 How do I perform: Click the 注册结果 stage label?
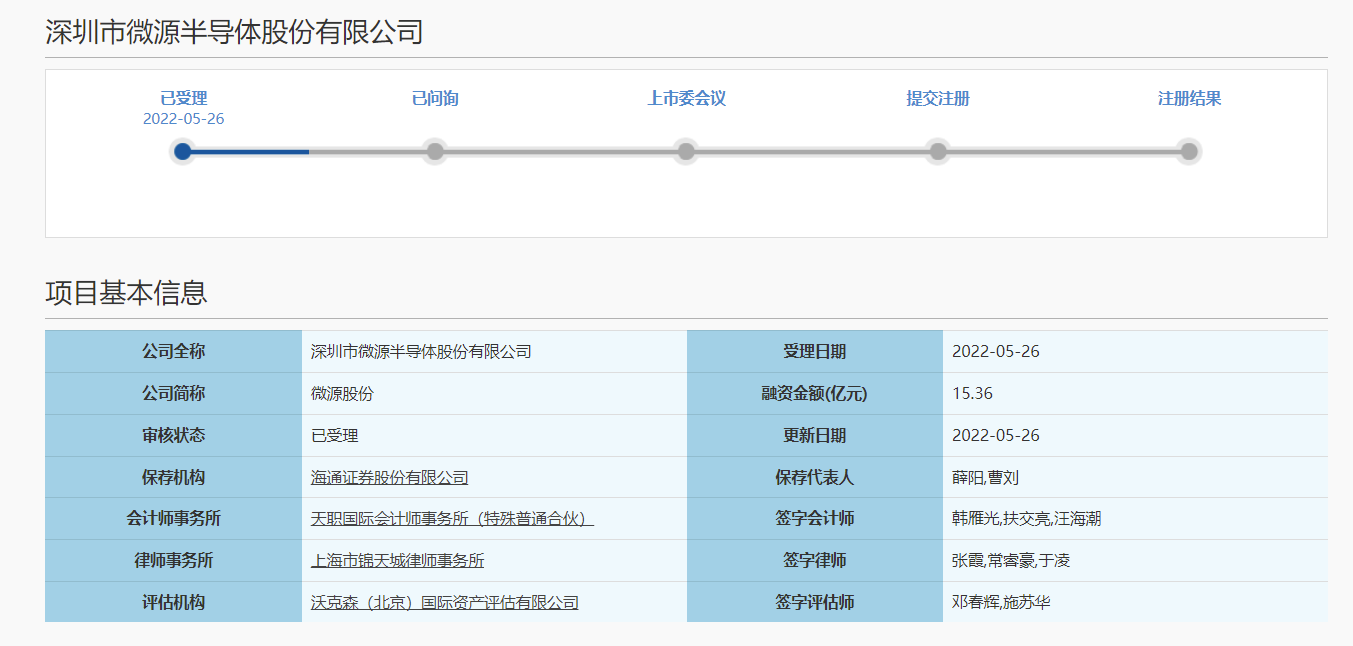[x=1188, y=99]
